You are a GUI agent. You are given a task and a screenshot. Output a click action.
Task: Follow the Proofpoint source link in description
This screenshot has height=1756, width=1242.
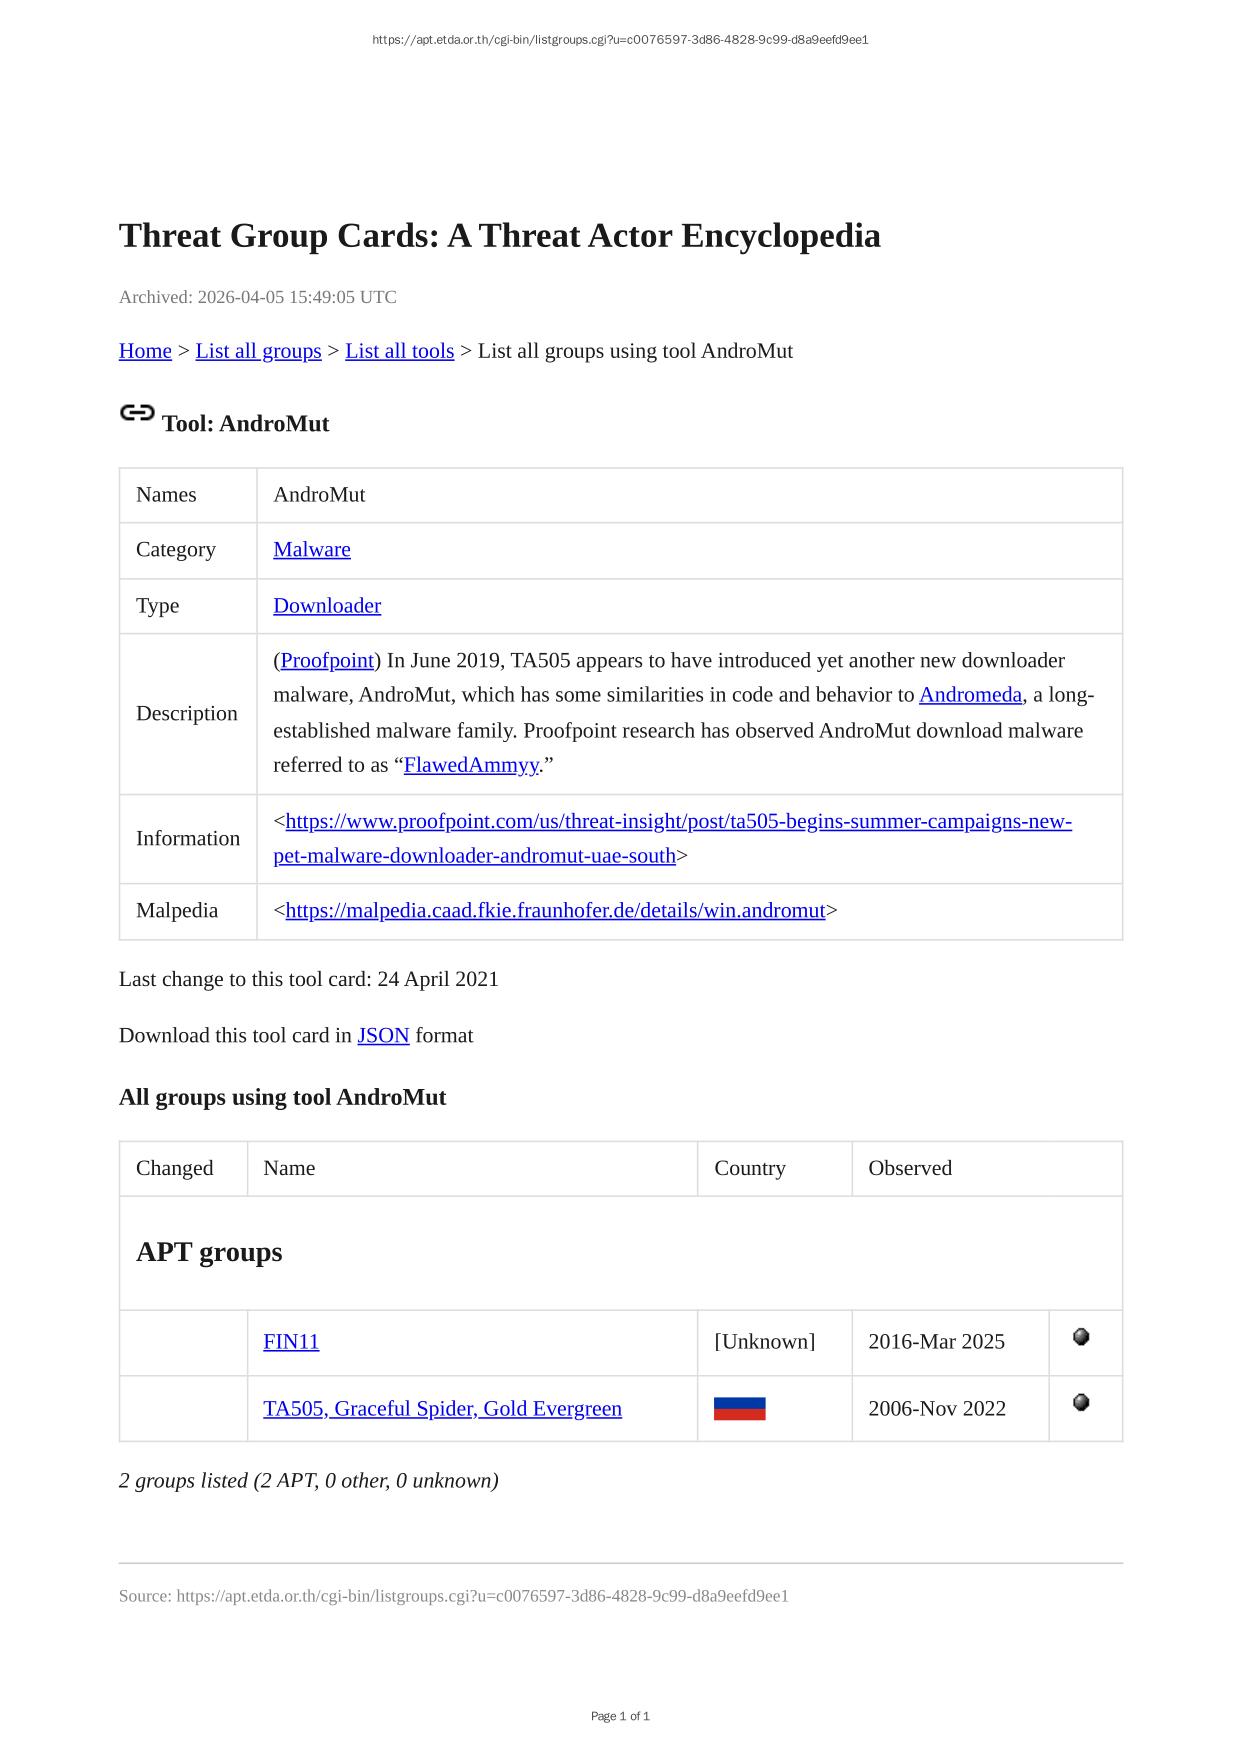click(x=327, y=661)
